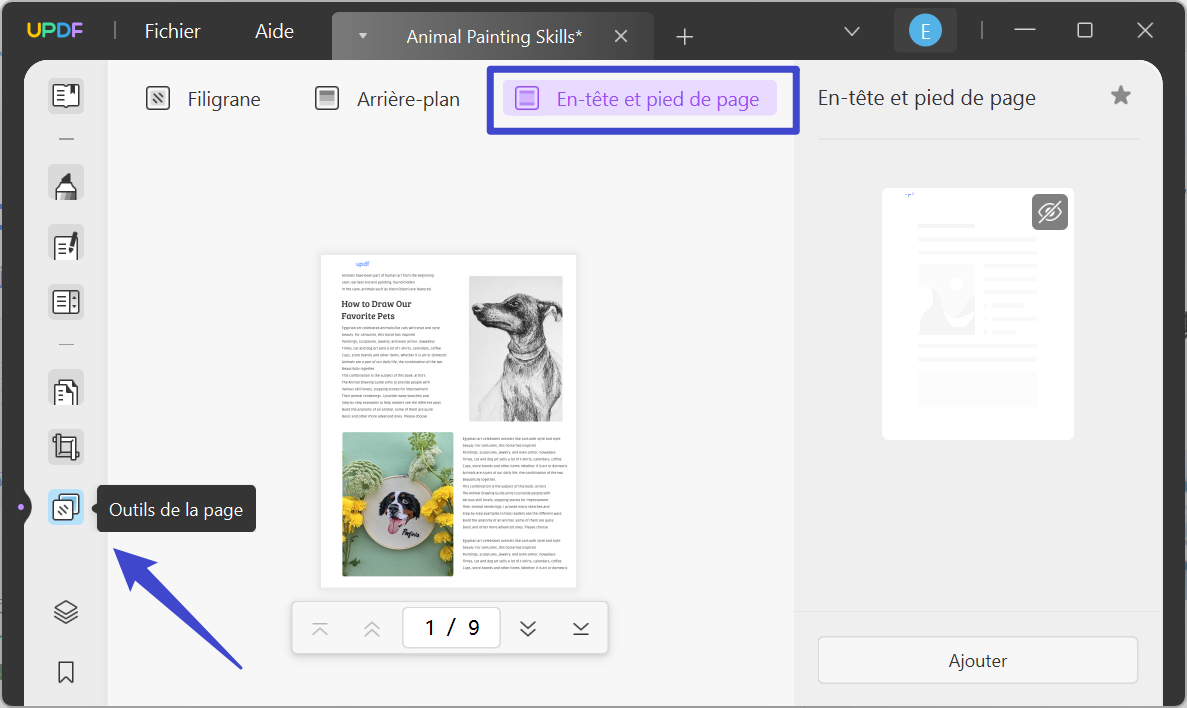Open the Bookmarks panel icon

click(66, 672)
